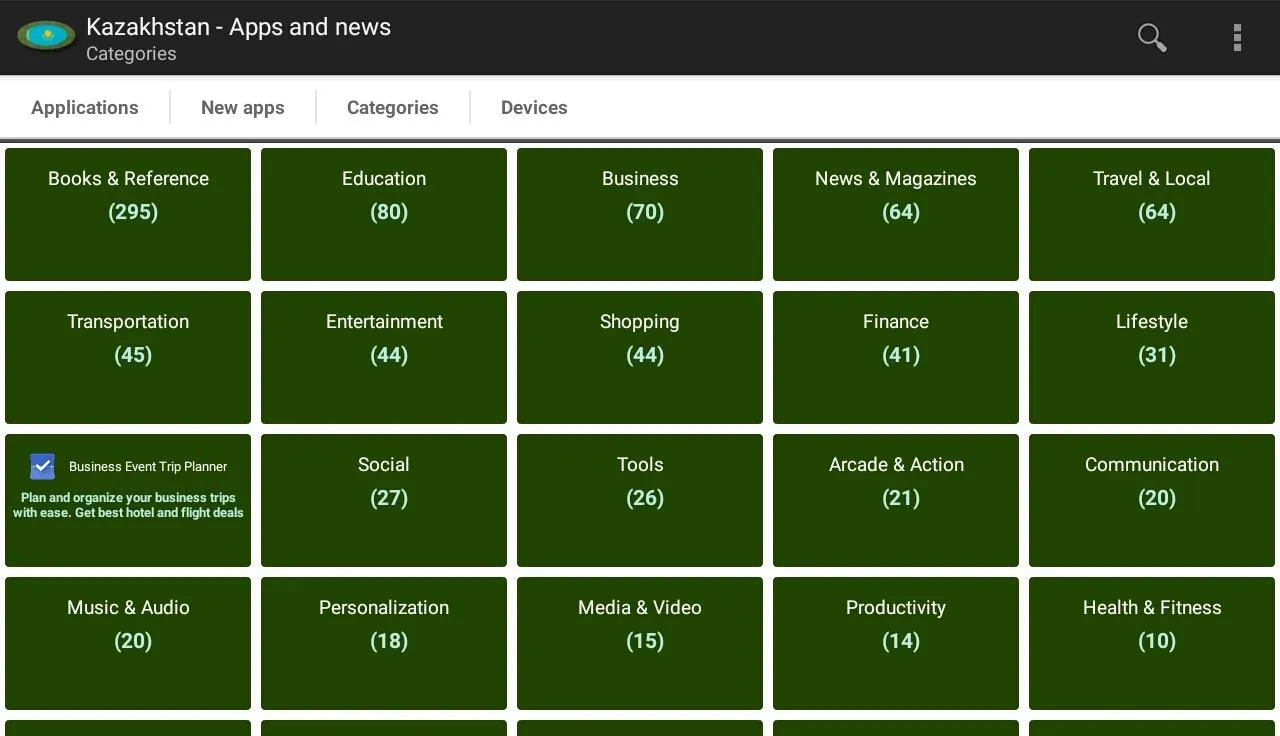Open the Education category tile

(x=384, y=215)
